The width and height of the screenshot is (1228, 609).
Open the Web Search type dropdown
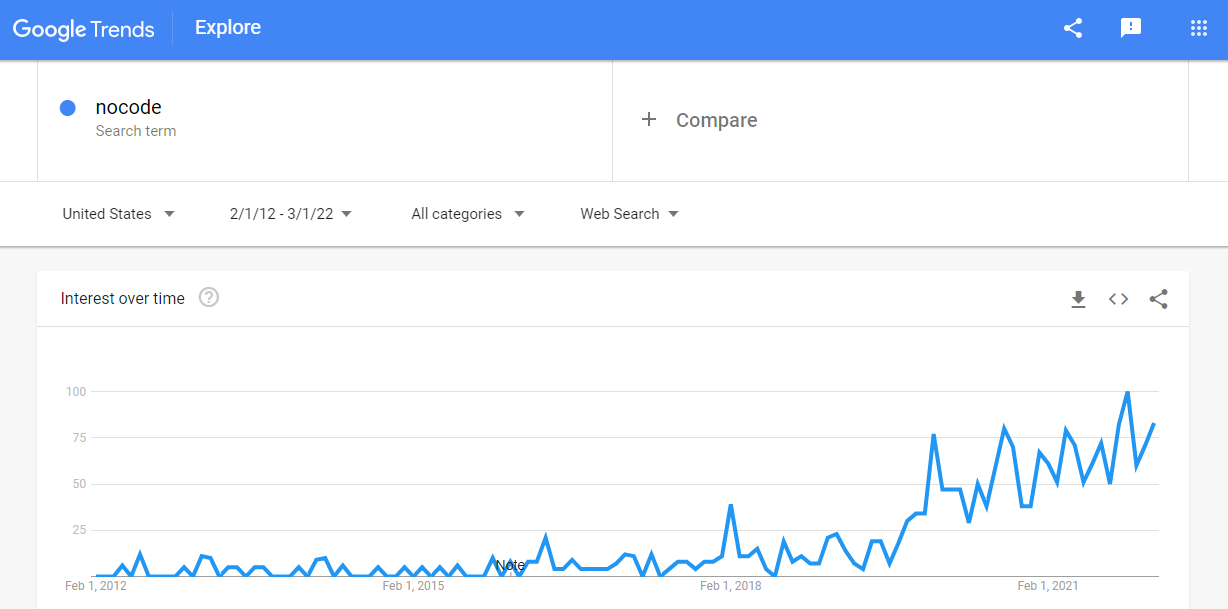(630, 214)
